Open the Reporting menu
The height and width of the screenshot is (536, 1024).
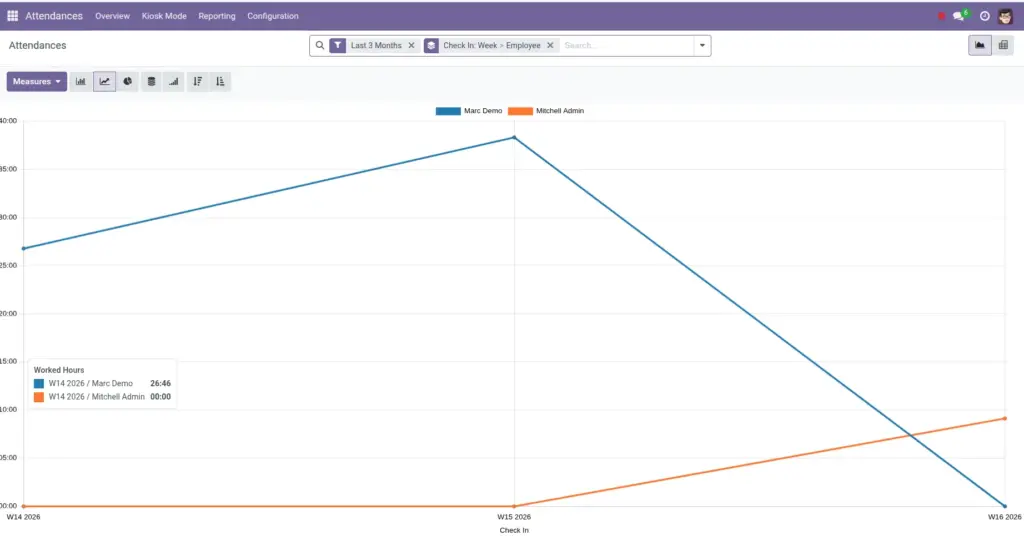pos(217,16)
